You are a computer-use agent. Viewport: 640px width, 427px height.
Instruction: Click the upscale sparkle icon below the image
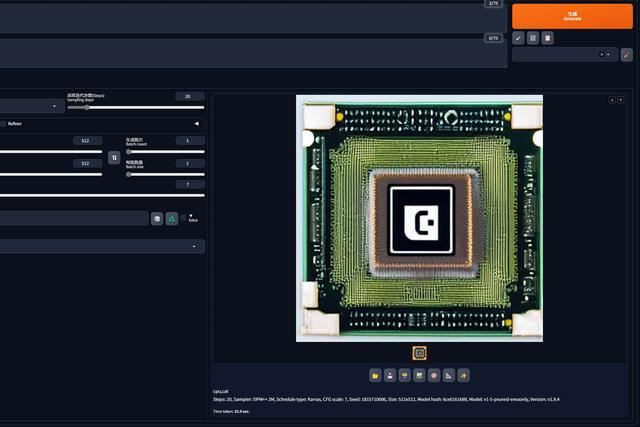tap(464, 376)
